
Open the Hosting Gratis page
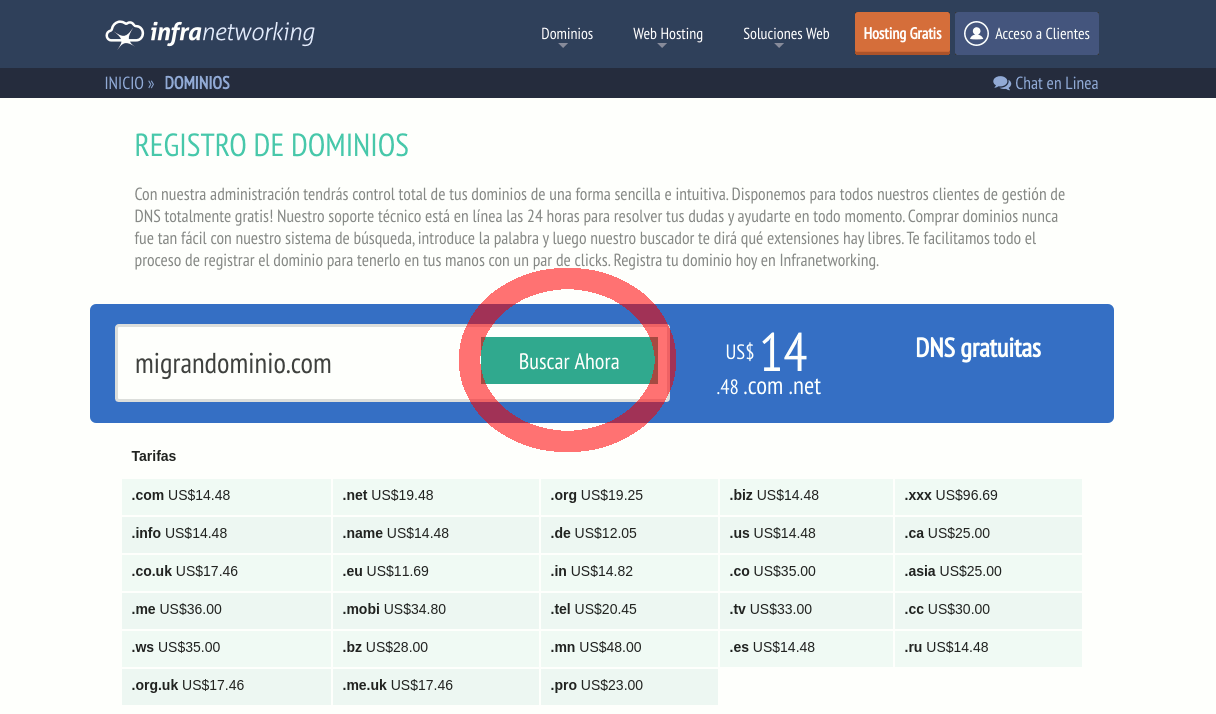click(902, 33)
